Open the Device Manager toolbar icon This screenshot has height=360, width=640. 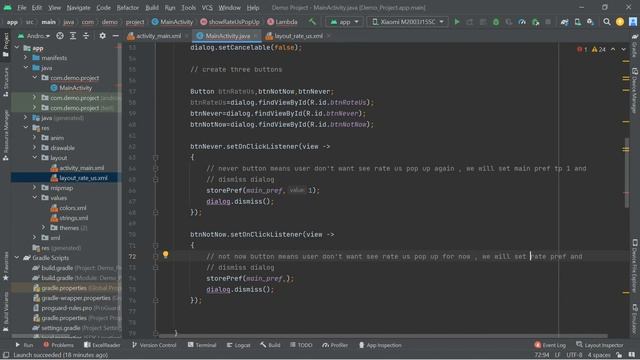click(x=578, y=22)
